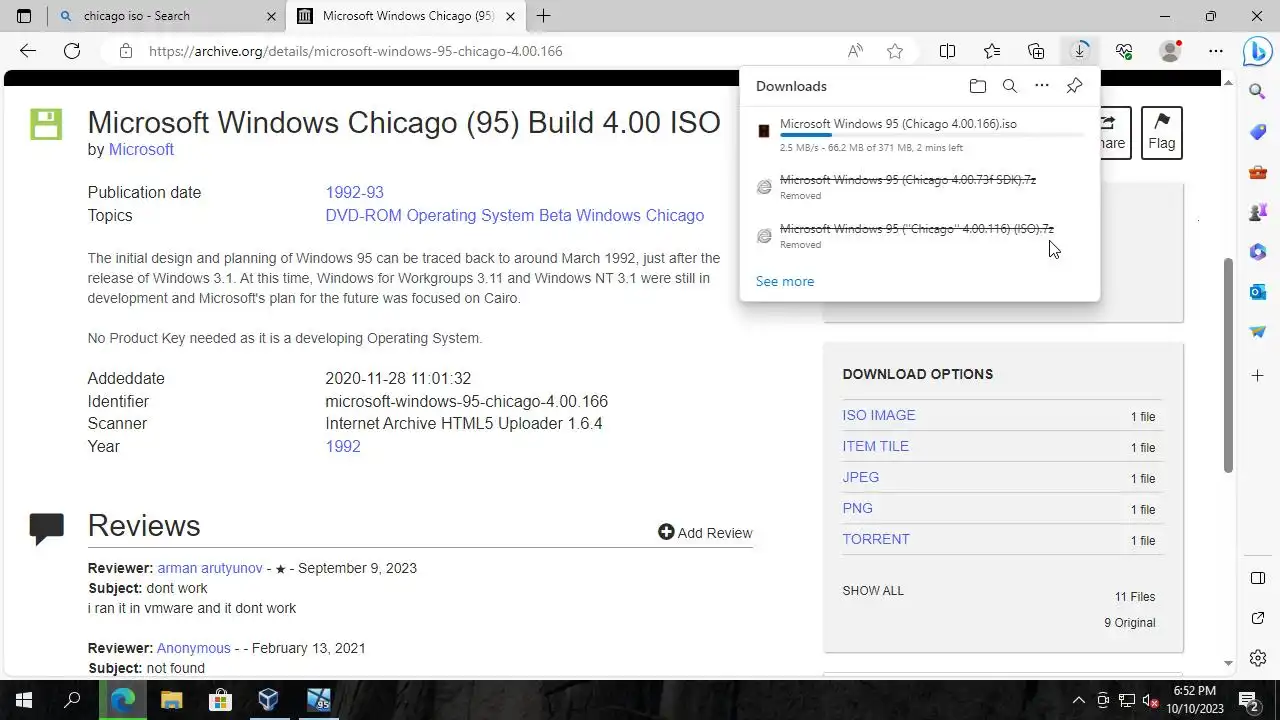Open the 1992 year link
1280x720 pixels.
(343, 446)
